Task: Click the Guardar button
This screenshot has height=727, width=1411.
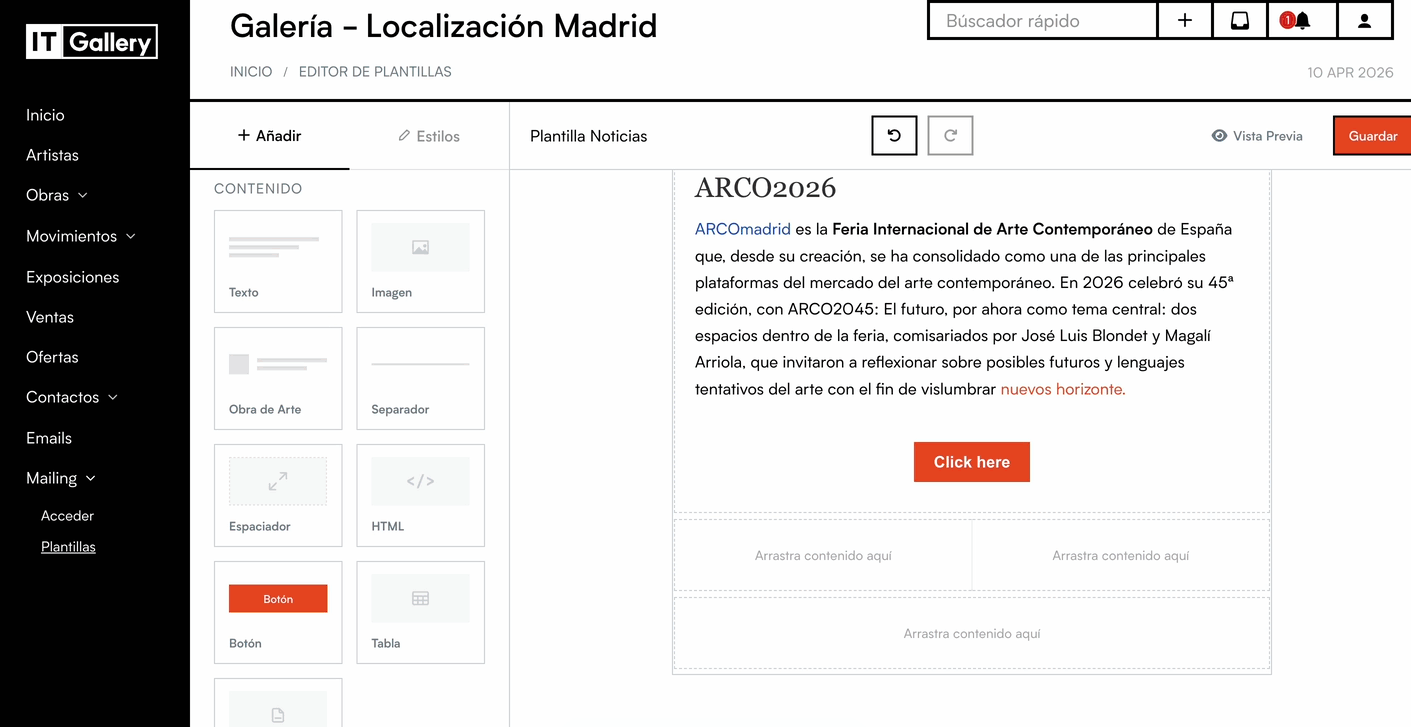Action: [x=1372, y=136]
